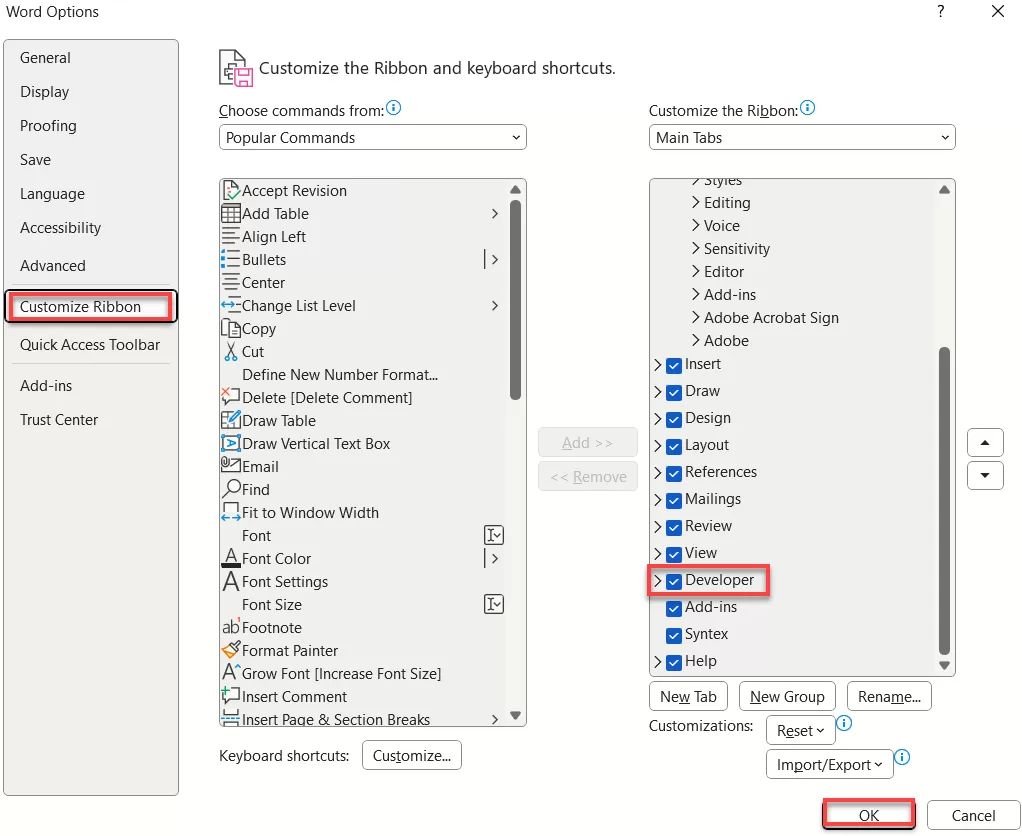
Task: Select the Format Painter brush icon
Action: [230, 651]
